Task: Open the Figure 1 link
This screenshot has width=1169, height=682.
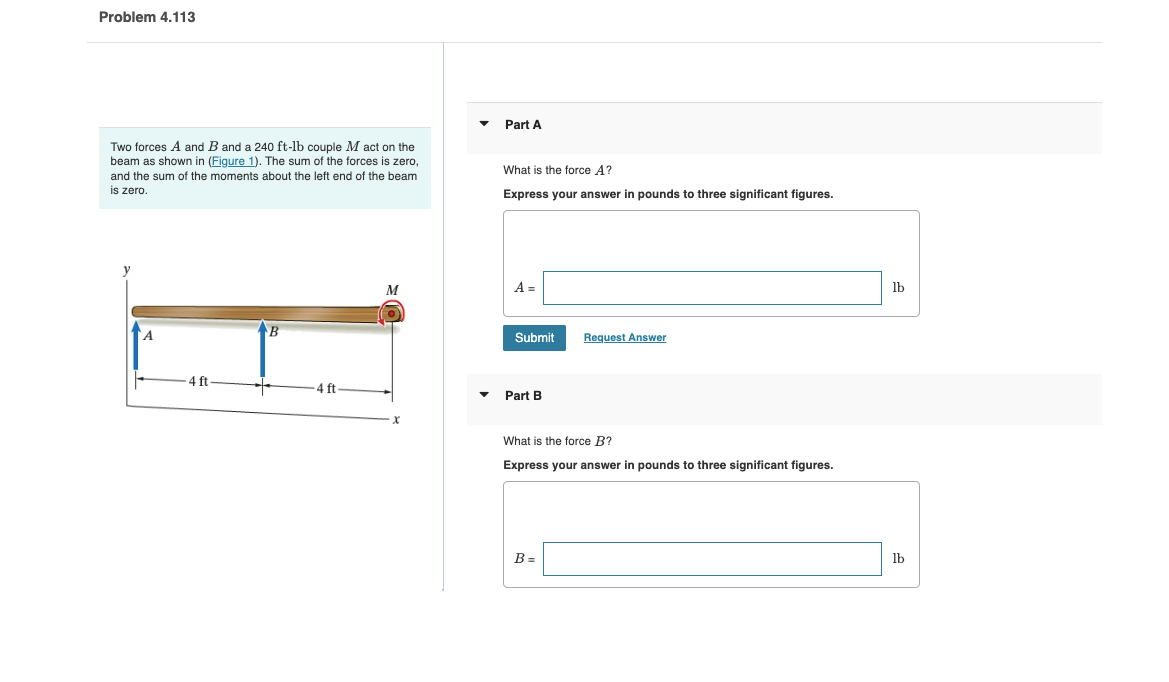Action: [231, 160]
